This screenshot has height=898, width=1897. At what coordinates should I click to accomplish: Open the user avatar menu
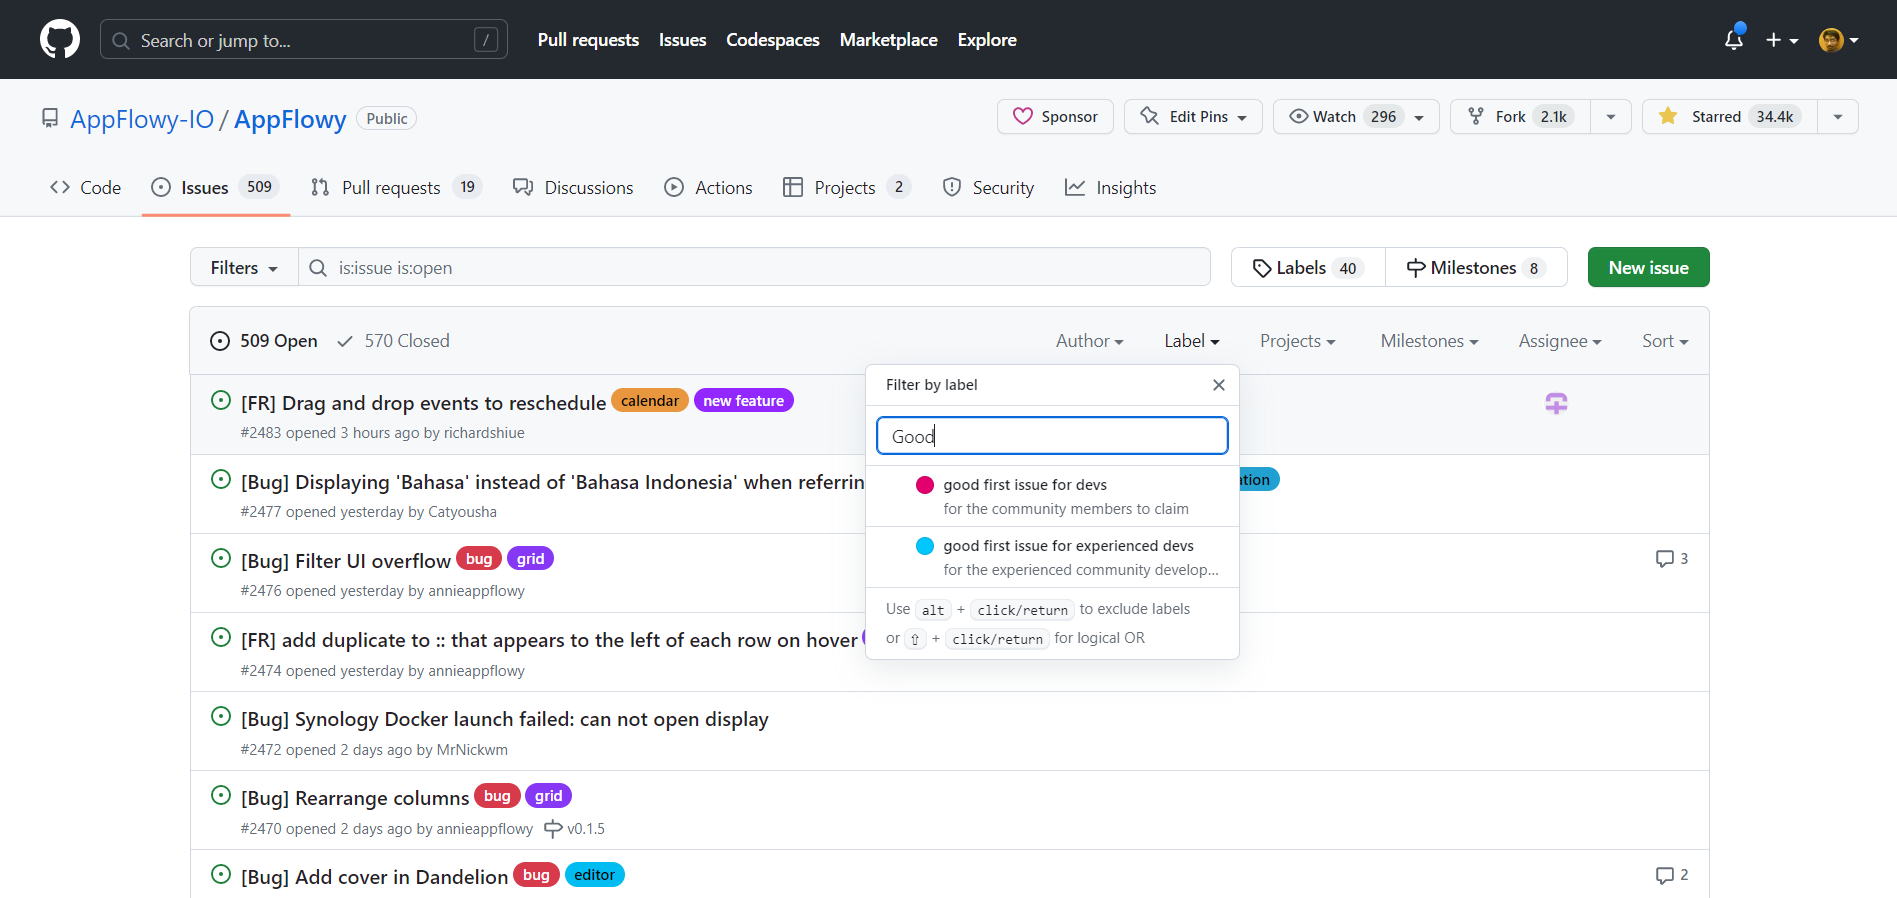point(1838,40)
